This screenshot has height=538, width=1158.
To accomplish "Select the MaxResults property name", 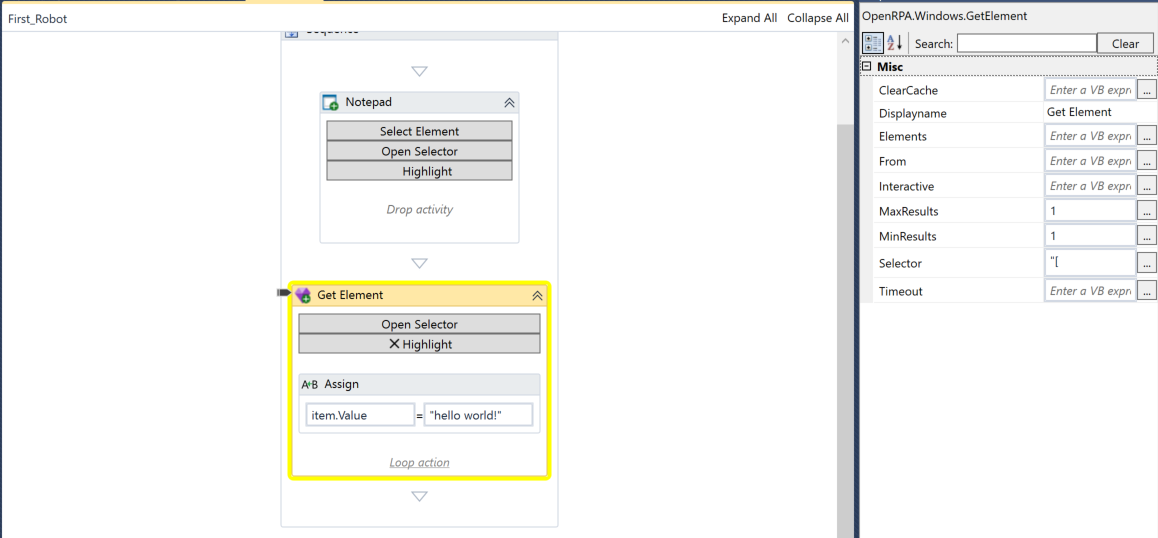I will [x=908, y=211].
